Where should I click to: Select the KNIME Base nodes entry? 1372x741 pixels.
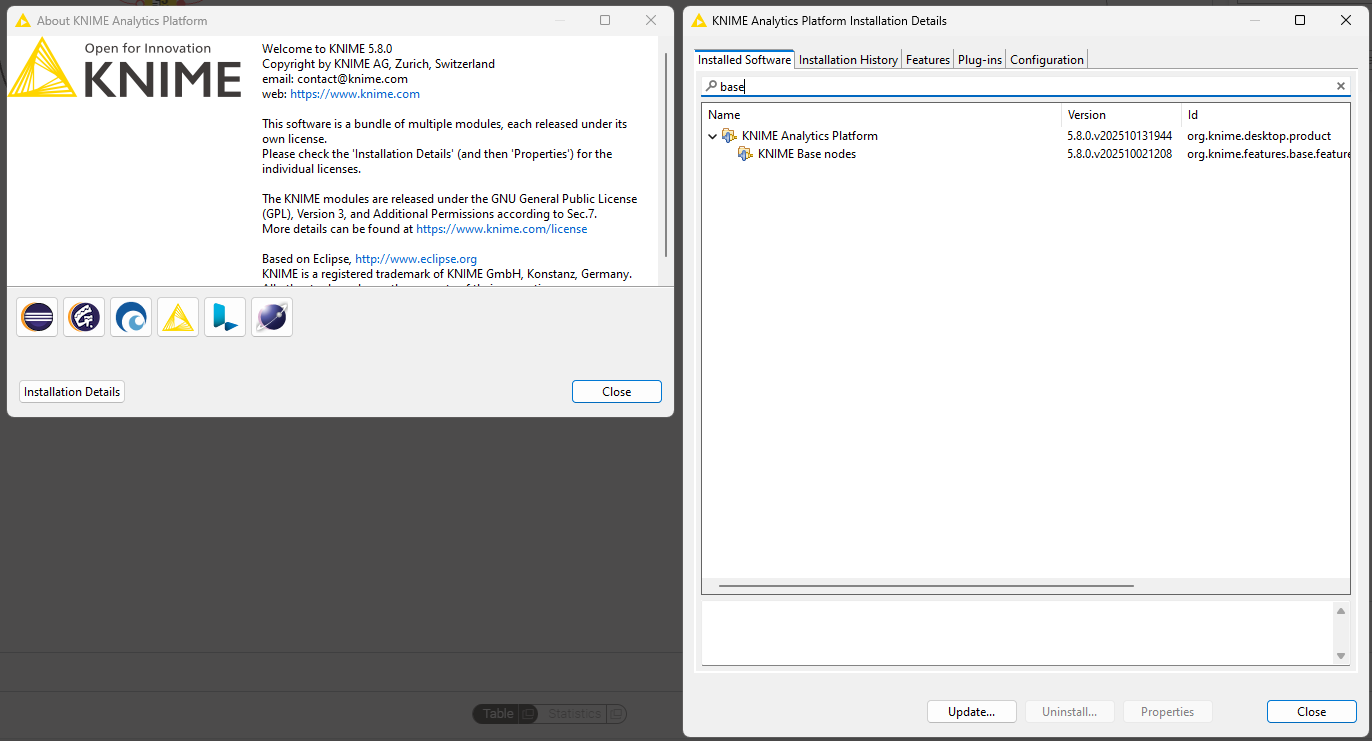(x=806, y=154)
